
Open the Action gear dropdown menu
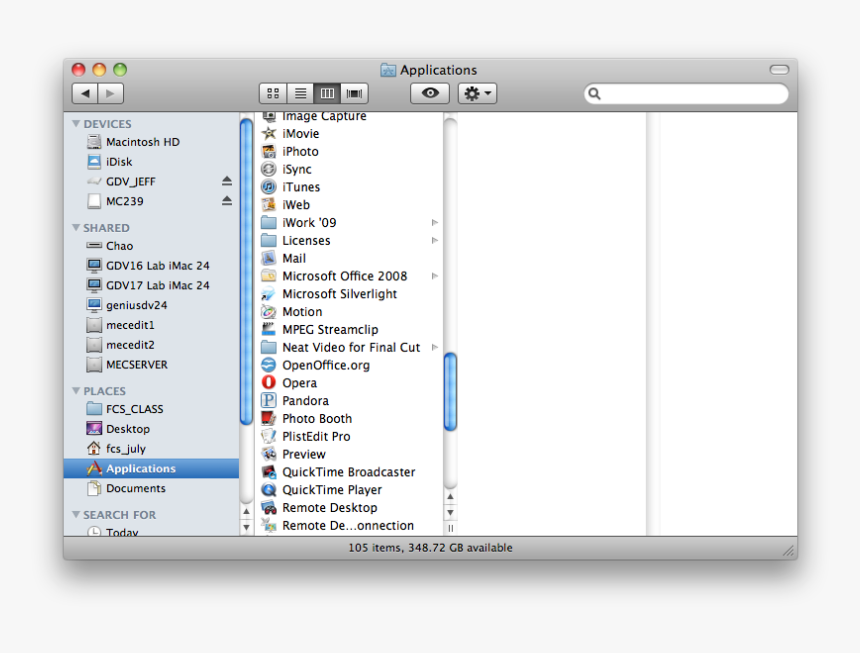click(478, 93)
